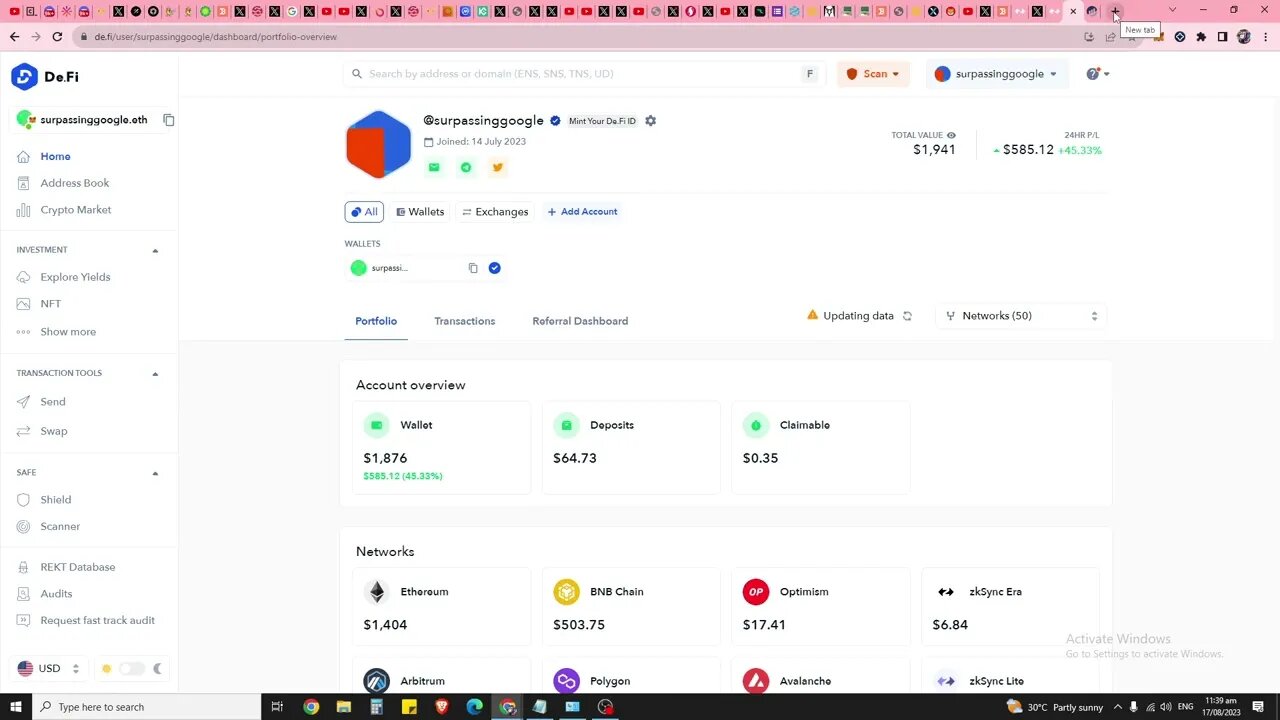This screenshot has width=1280, height=720.
Task: Open the Scan dropdown button
Action: pyautogui.click(x=873, y=74)
